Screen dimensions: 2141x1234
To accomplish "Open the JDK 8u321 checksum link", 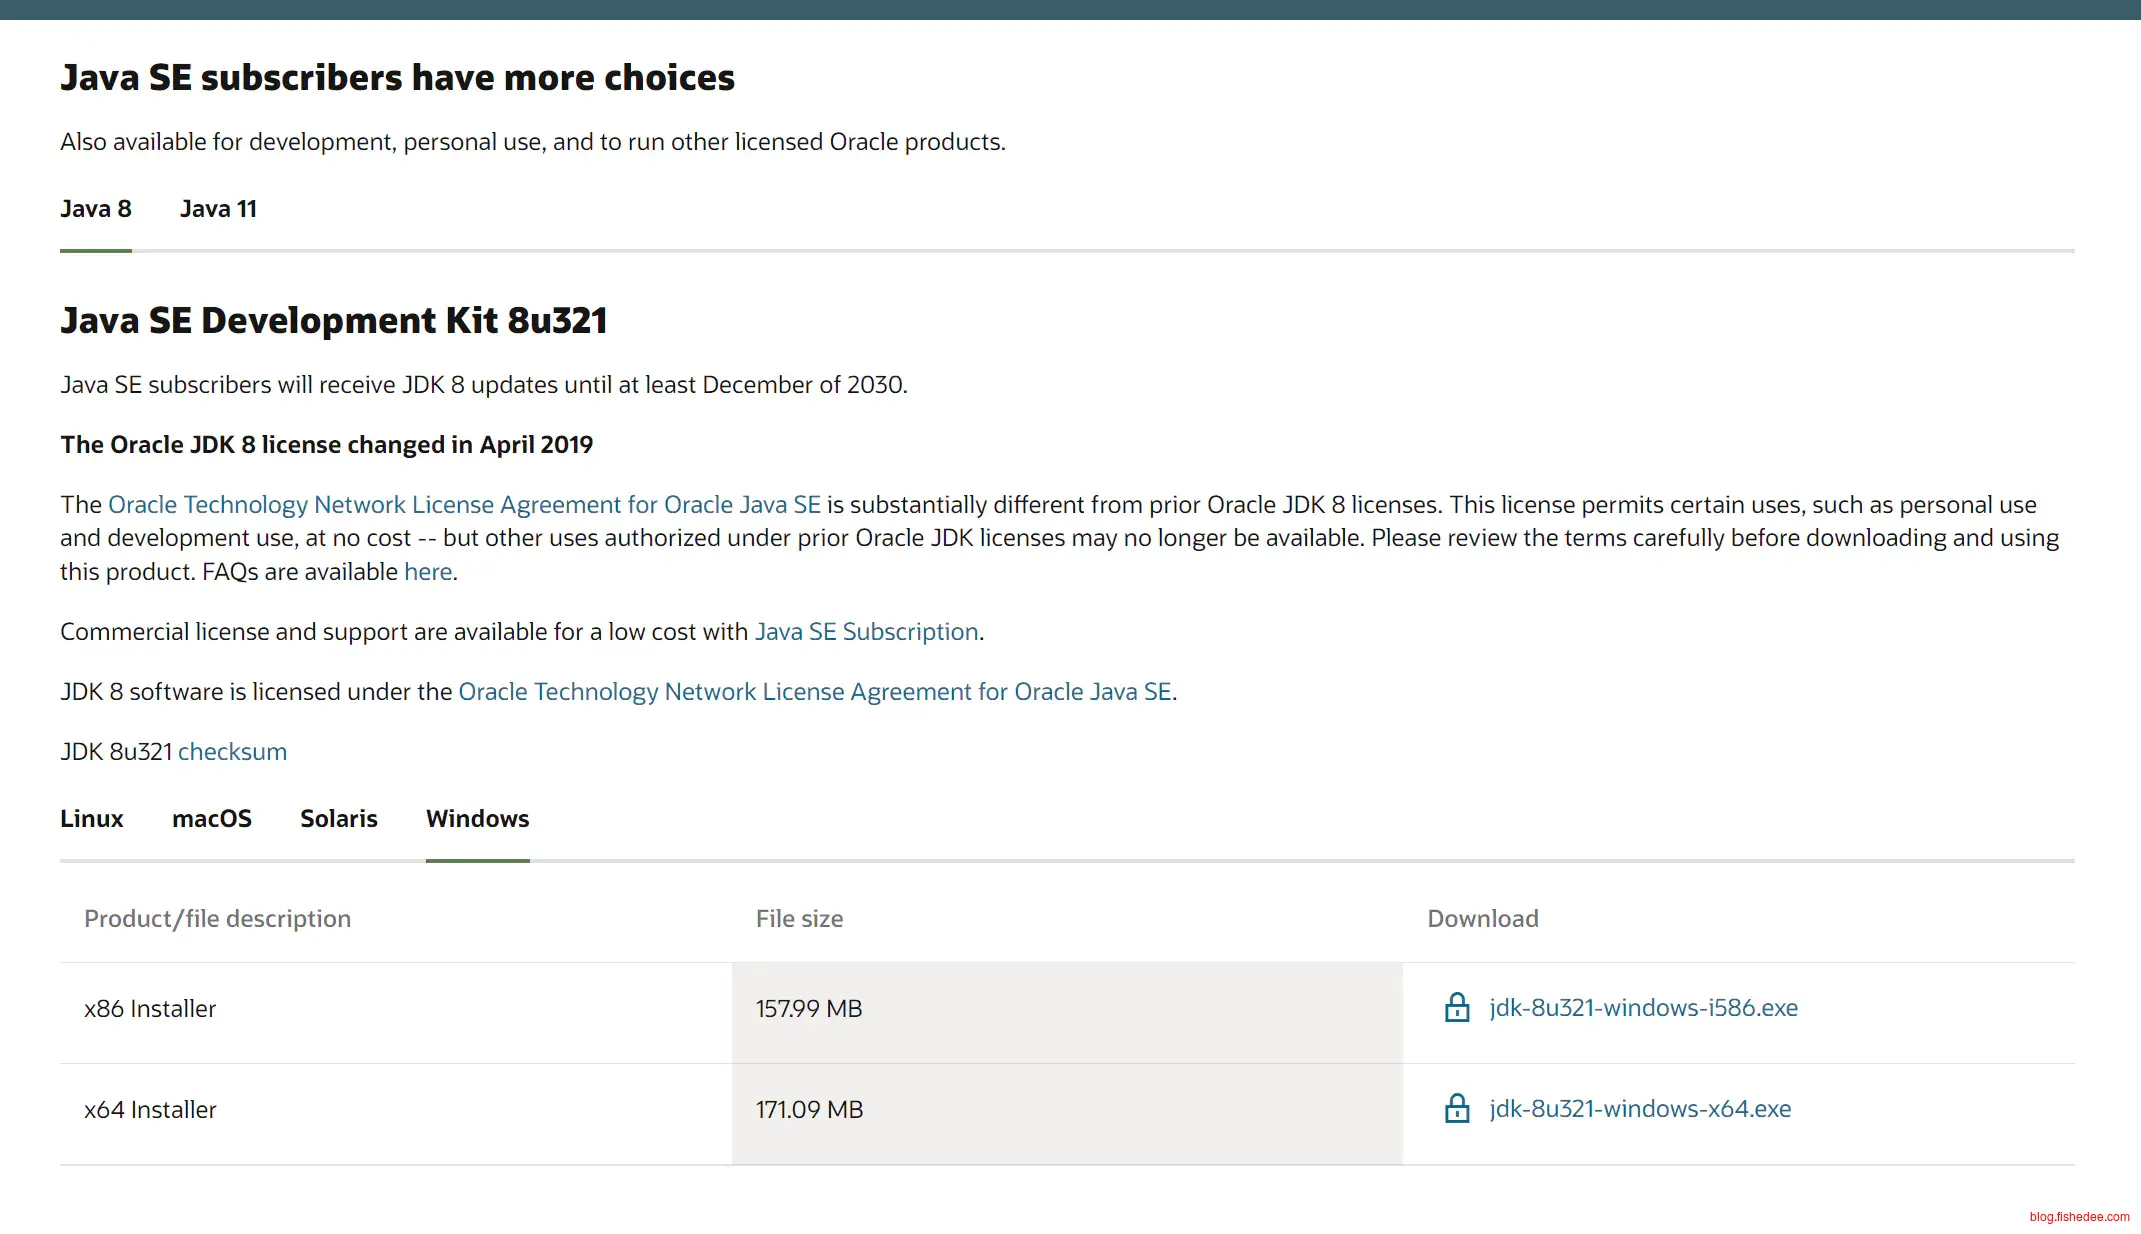I will (232, 752).
